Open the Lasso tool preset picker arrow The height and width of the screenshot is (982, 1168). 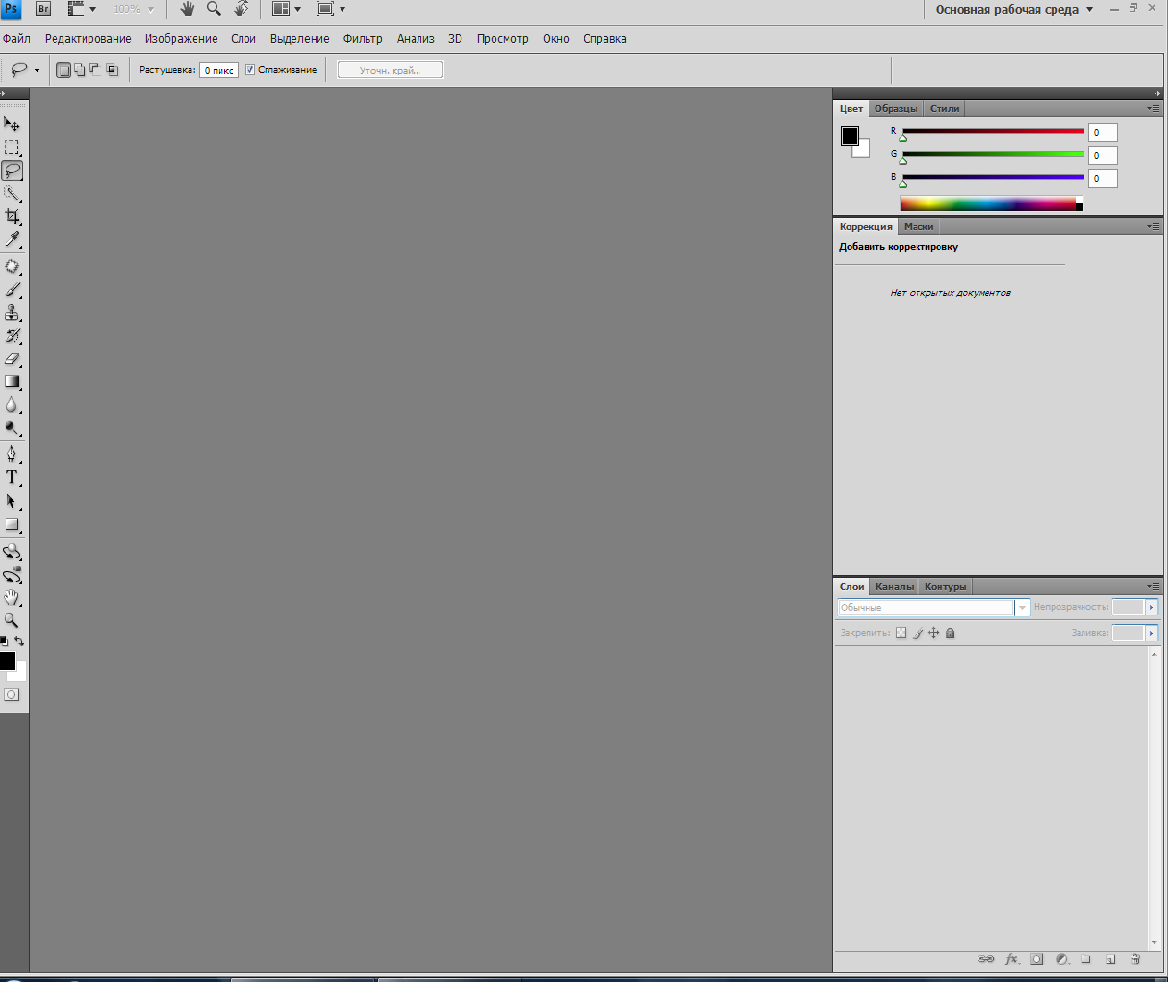(37, 71)
